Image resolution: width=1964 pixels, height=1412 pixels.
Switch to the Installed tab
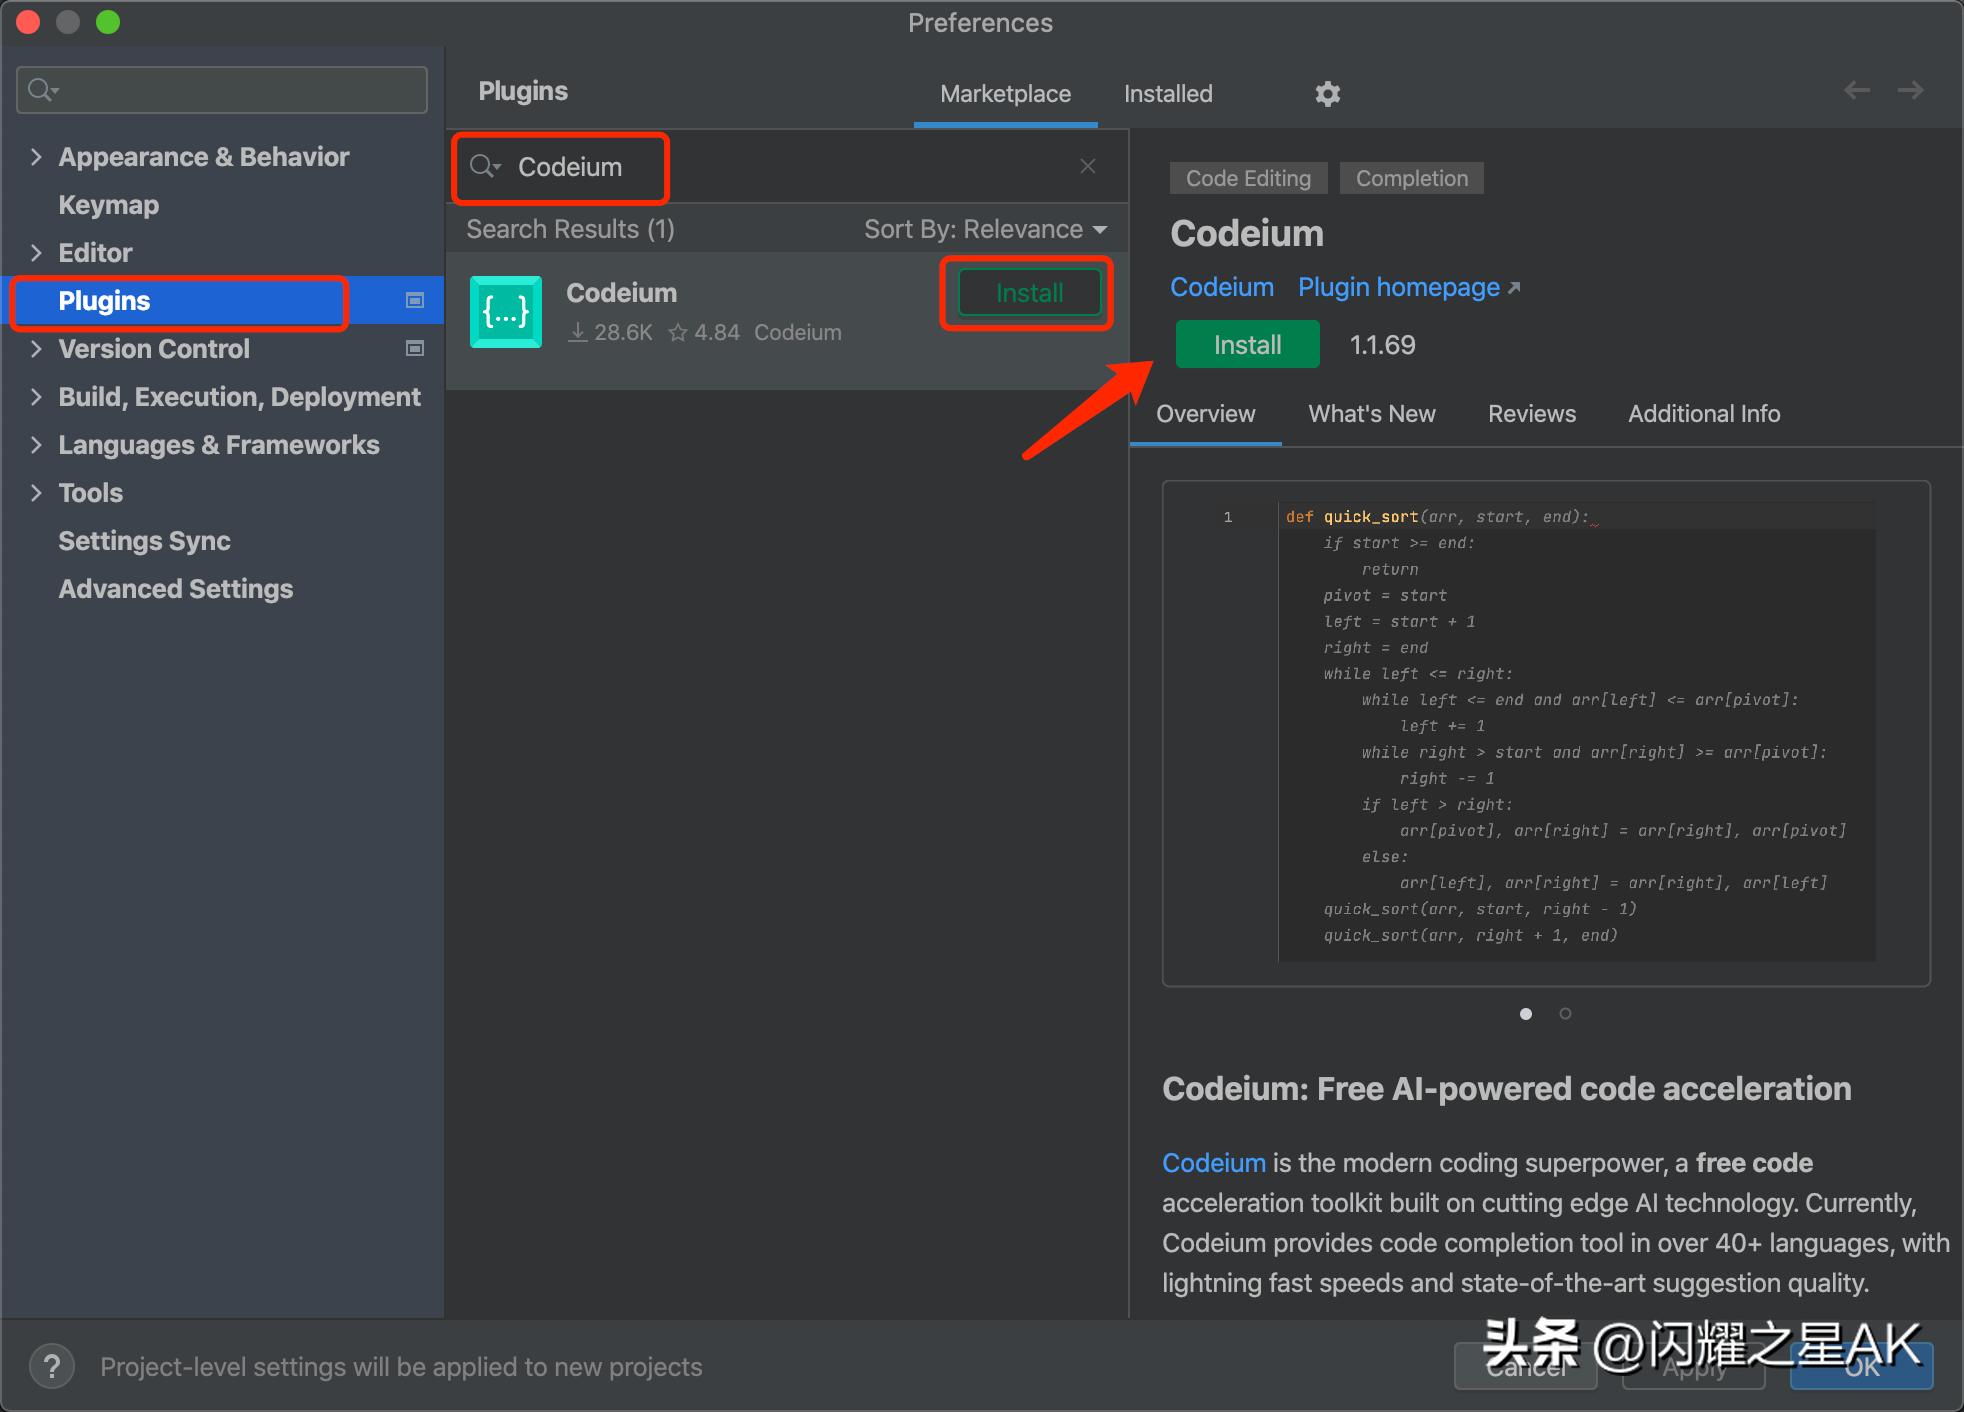point(1168,93)
